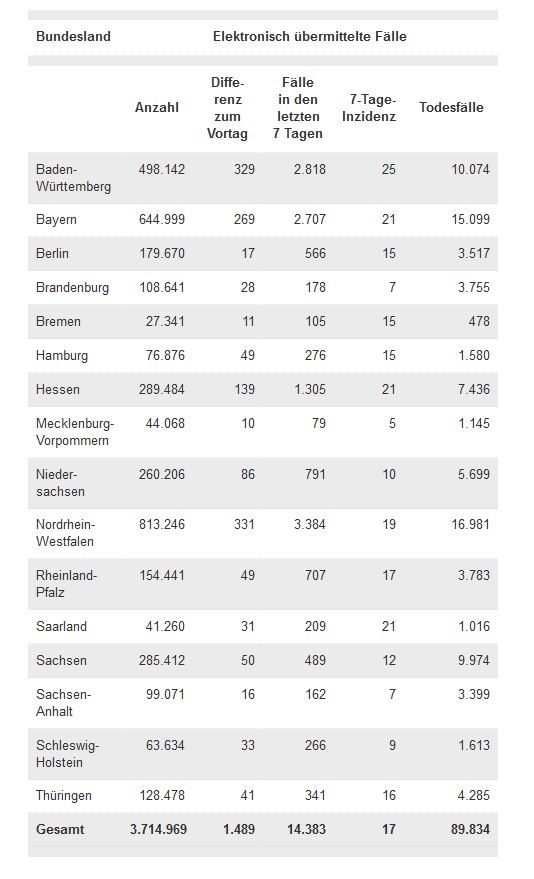The width and height of the screenshot is (534, 879).
Task: Click the Bayern row label
Action: pos(56,219)
